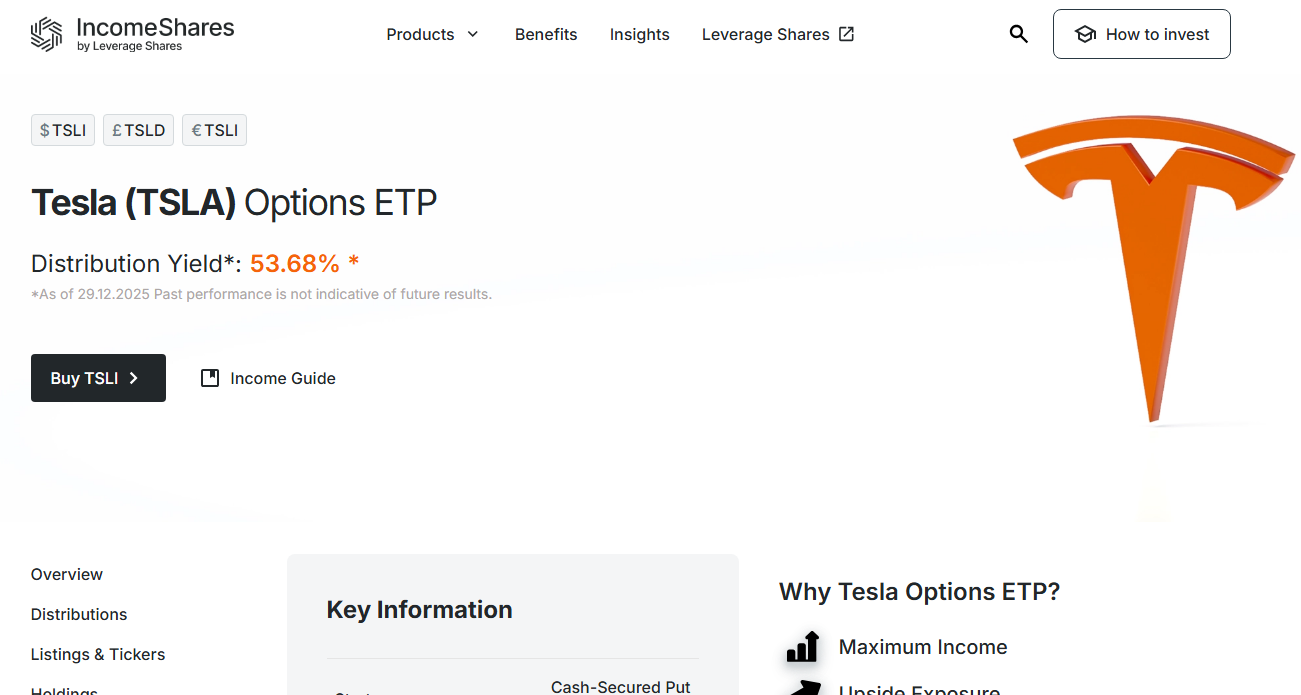
Task: Click the Maximum Income bar chart icon
Action: 803,647
